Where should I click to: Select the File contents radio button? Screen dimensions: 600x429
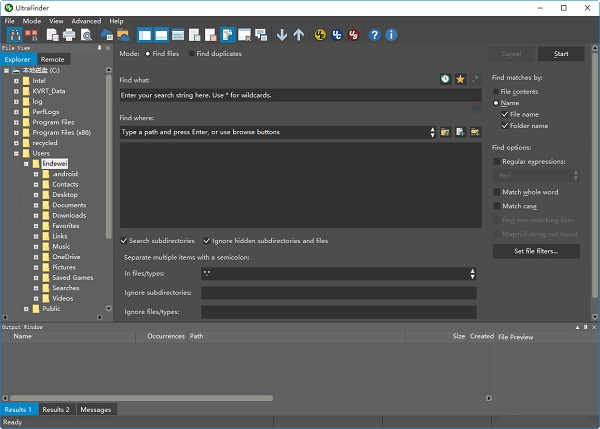tap(496, 91)
